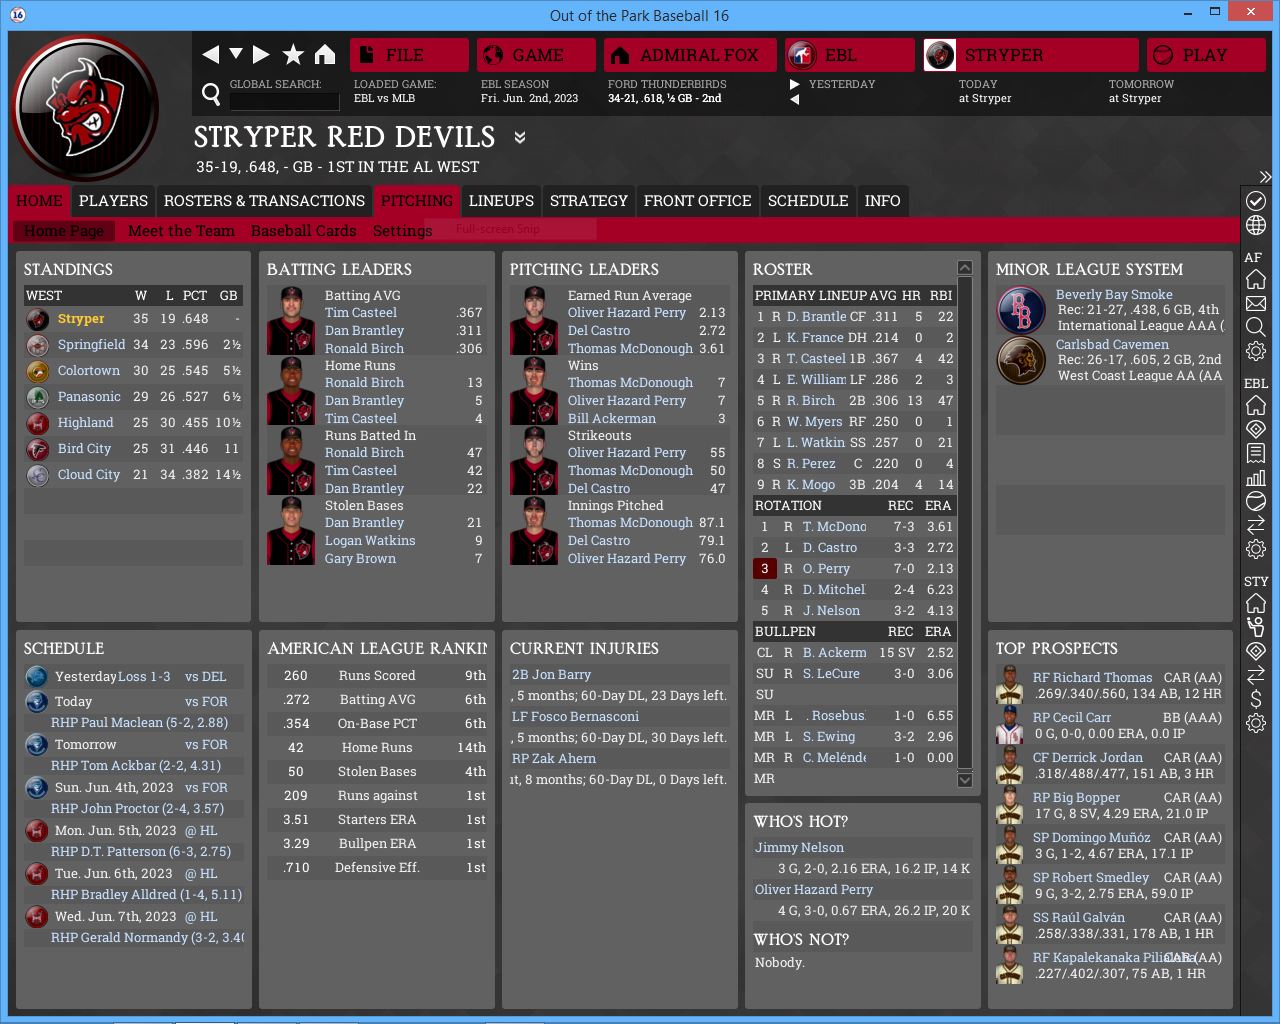Open the ADMIRAL FOX manager menu
The width and height of the screenshot is (1280, 1024).
(691, 55)
